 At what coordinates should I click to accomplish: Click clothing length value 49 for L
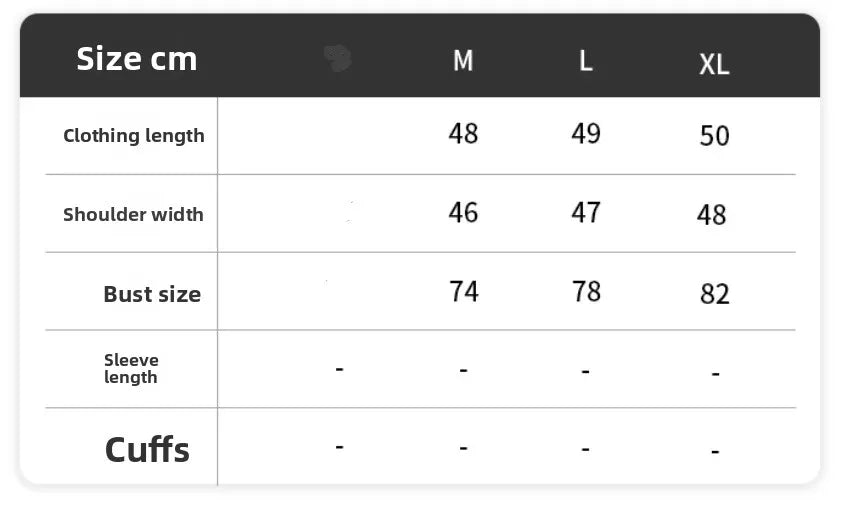pyautogui.click(x=586, y=133)
